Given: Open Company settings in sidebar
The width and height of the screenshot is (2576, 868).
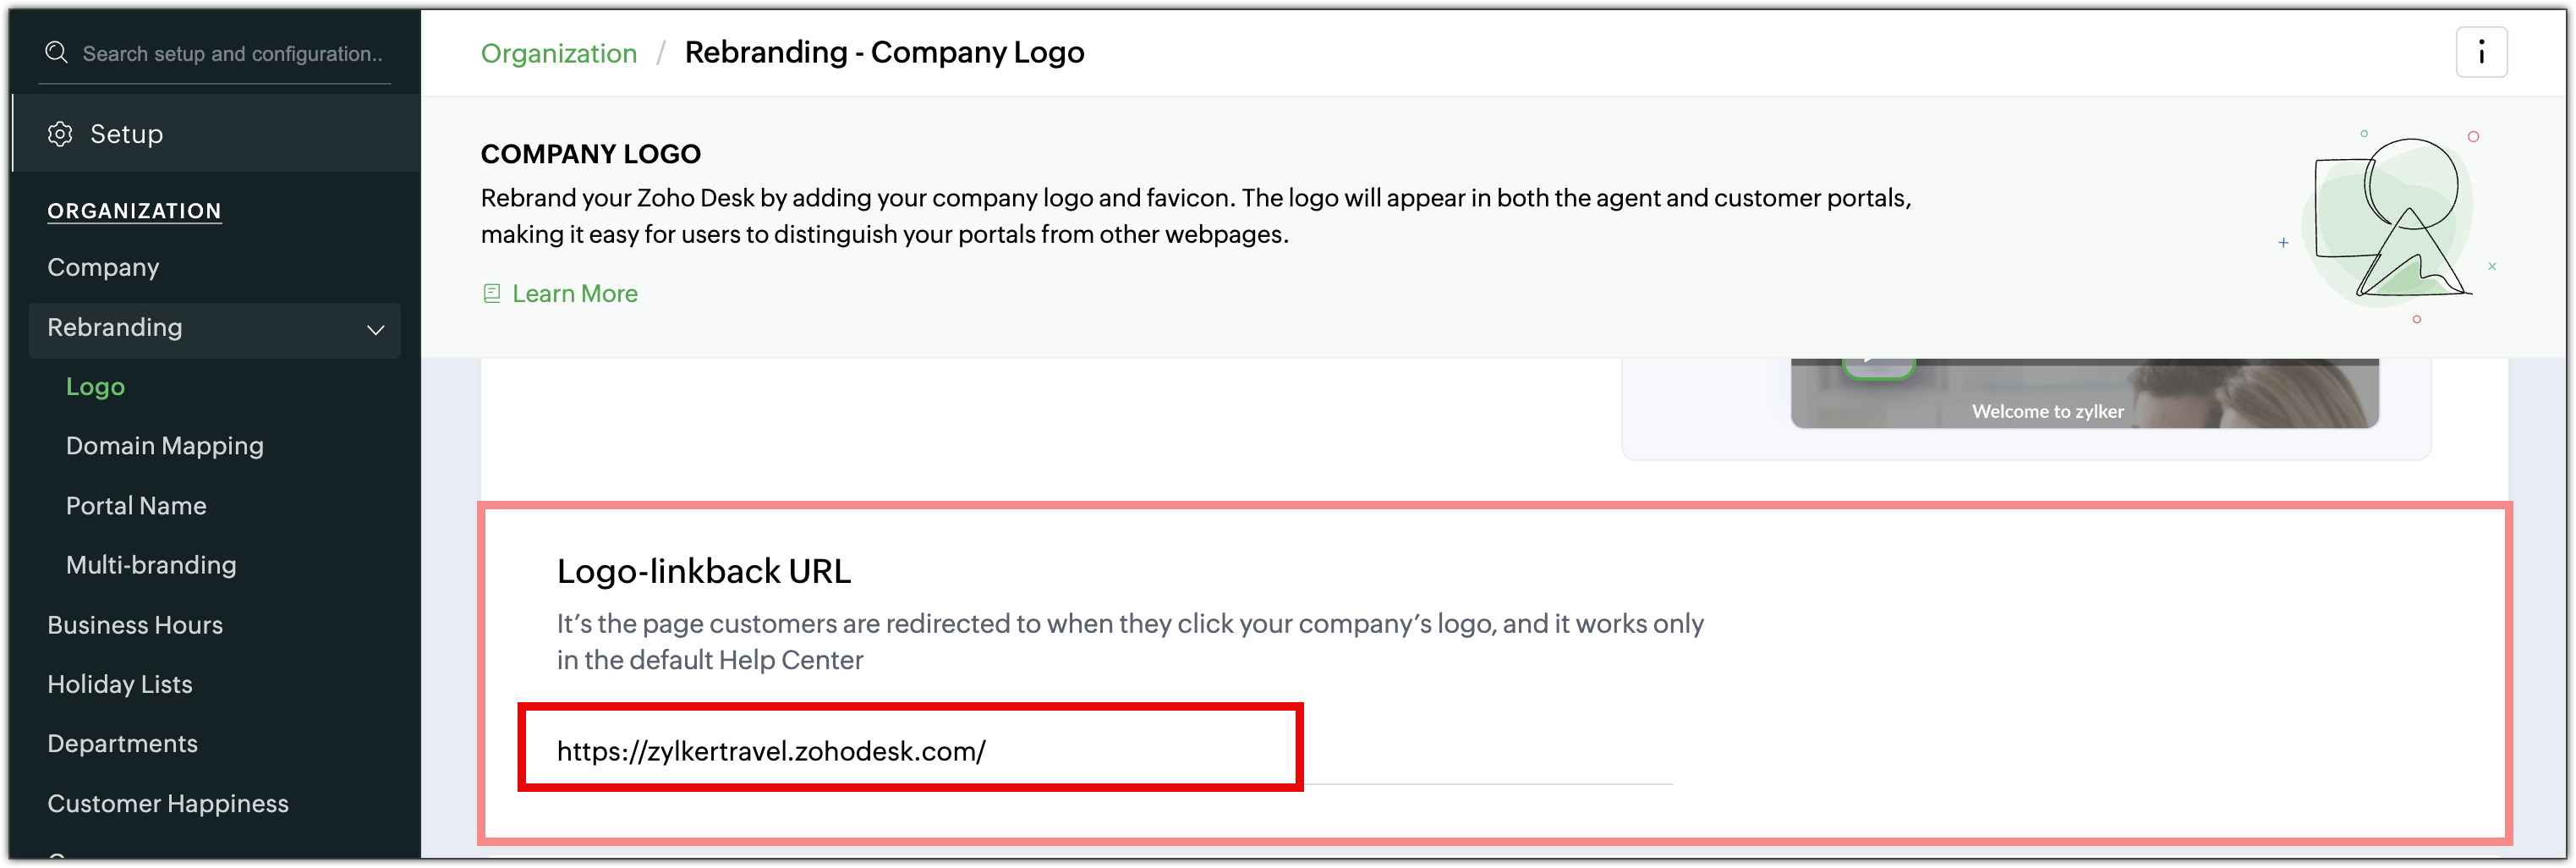Looking at the screenshot, I should [x=103, y=267].
